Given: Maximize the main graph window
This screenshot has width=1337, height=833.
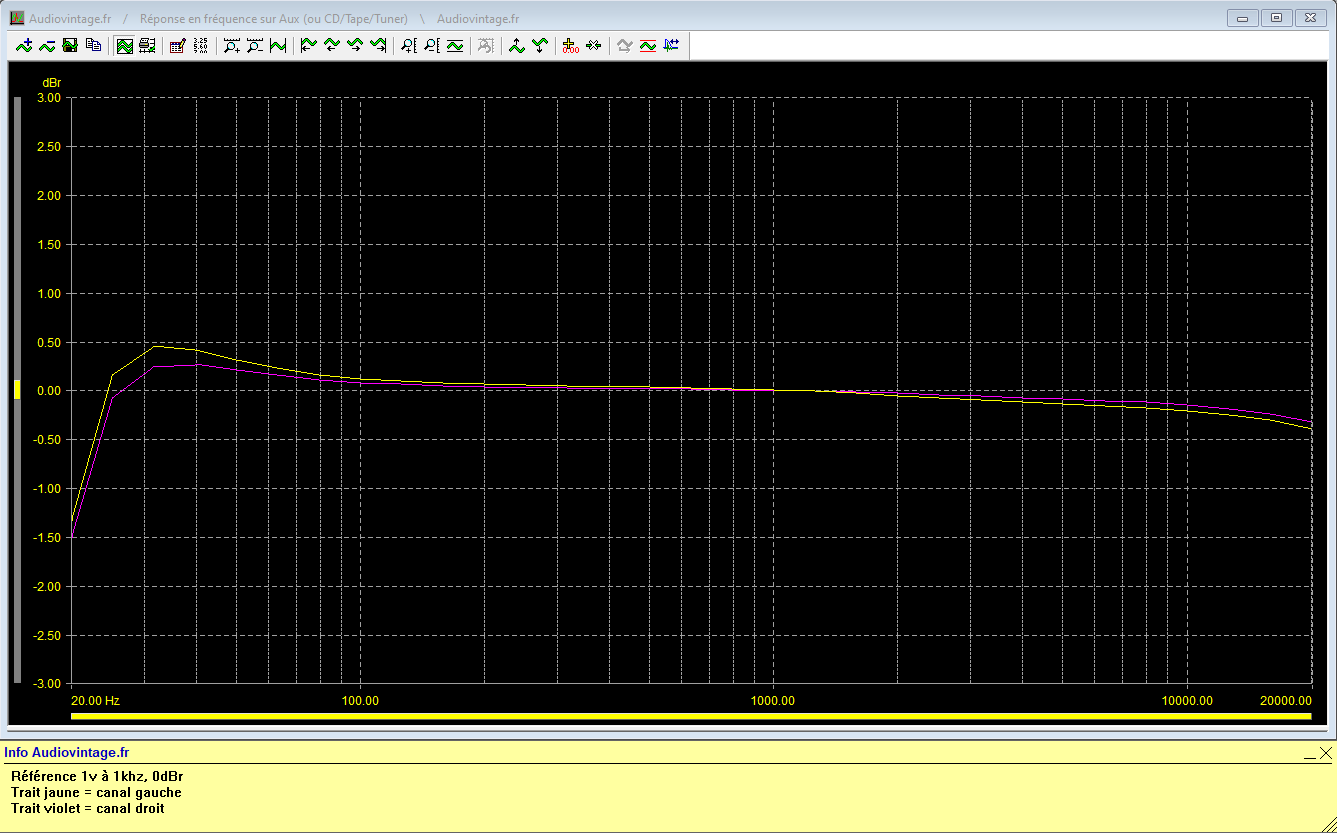Looking at the screenshot, I should (x=1276, y=17).
